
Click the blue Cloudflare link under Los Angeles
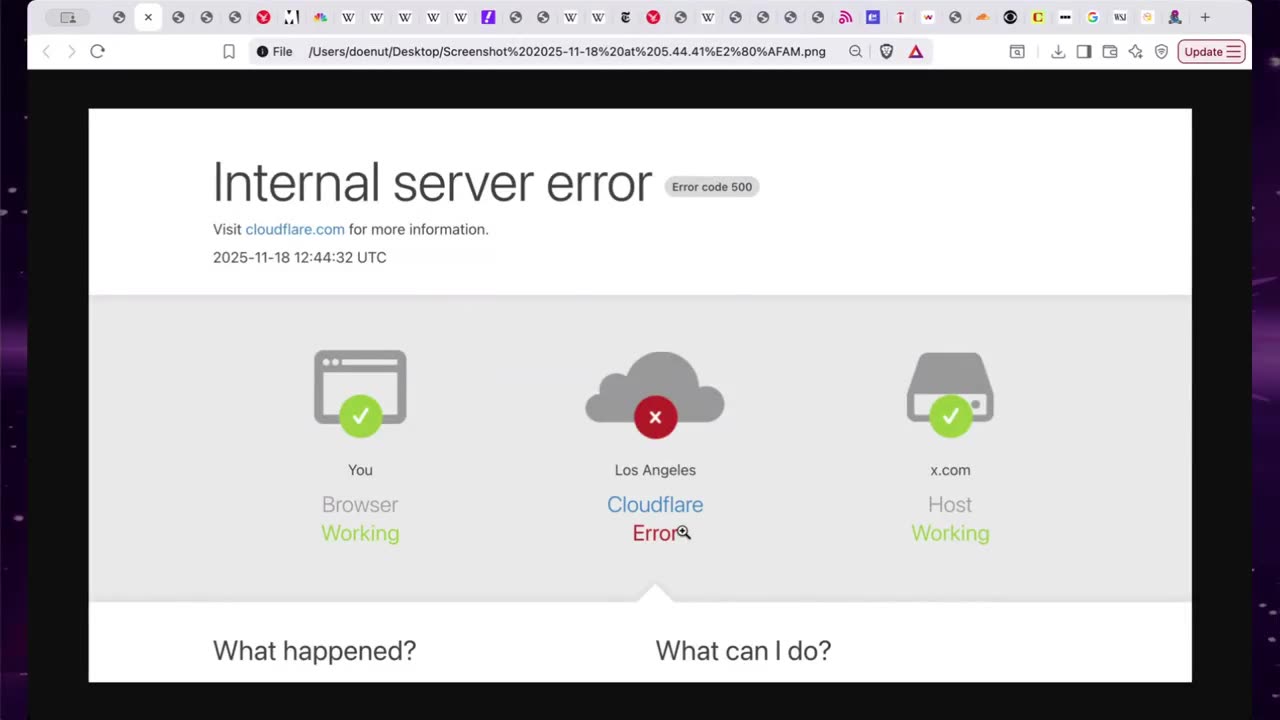[x=655, y=505]
